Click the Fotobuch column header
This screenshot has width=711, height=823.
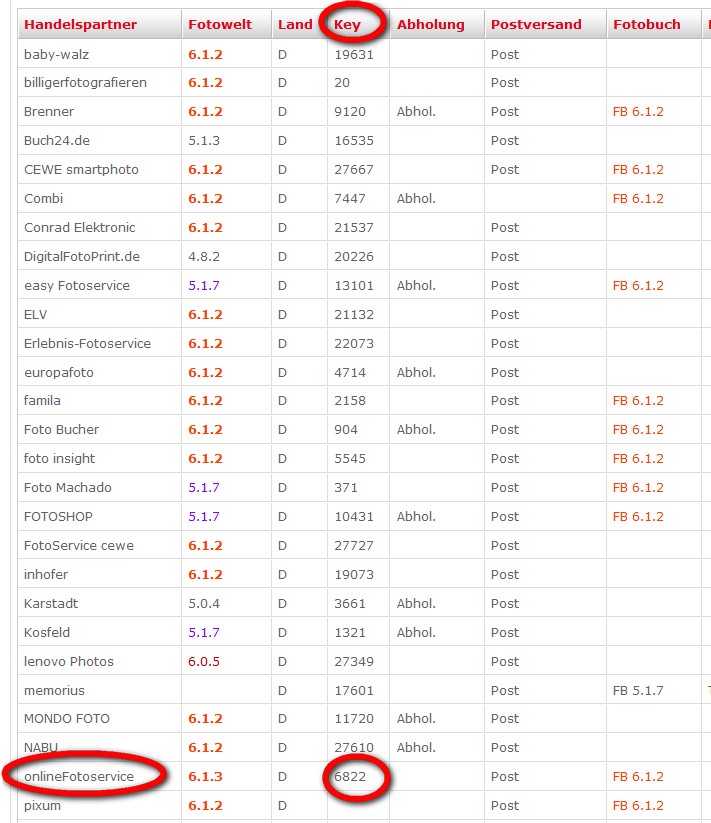click(646, 24)
